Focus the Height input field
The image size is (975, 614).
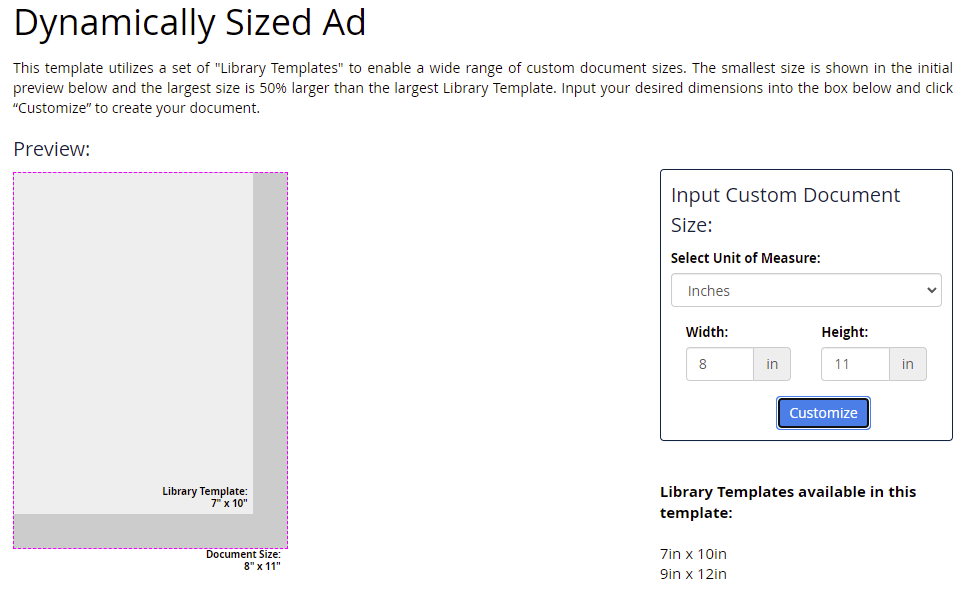tap(854, 365)
